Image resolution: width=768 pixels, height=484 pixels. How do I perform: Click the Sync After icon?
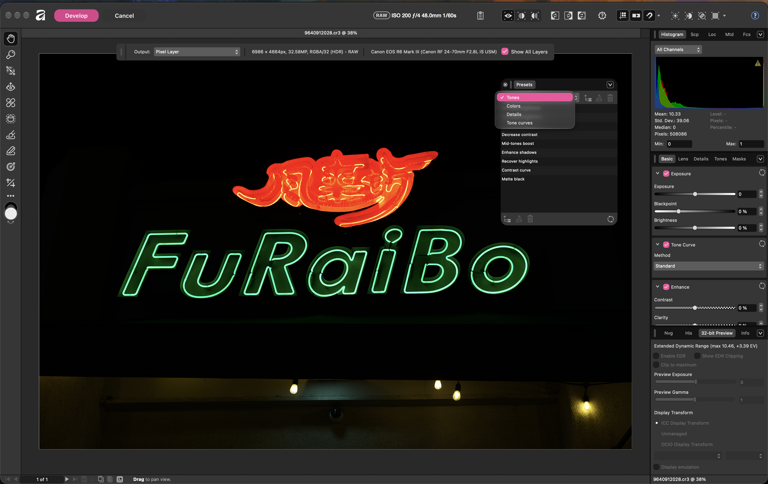[x=568, y=16]
